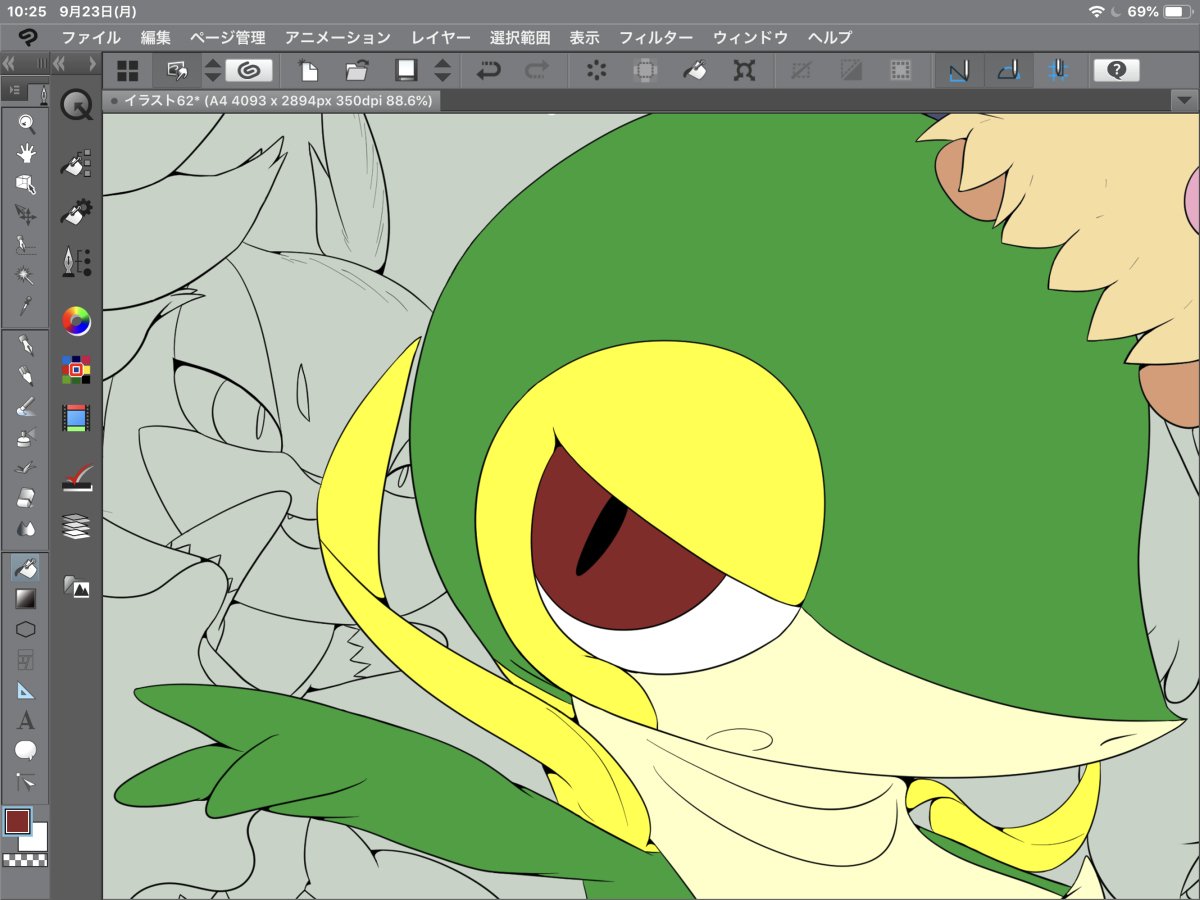Expand the stepper left of the CLIP STUDIO spiral

coord(213,70)
